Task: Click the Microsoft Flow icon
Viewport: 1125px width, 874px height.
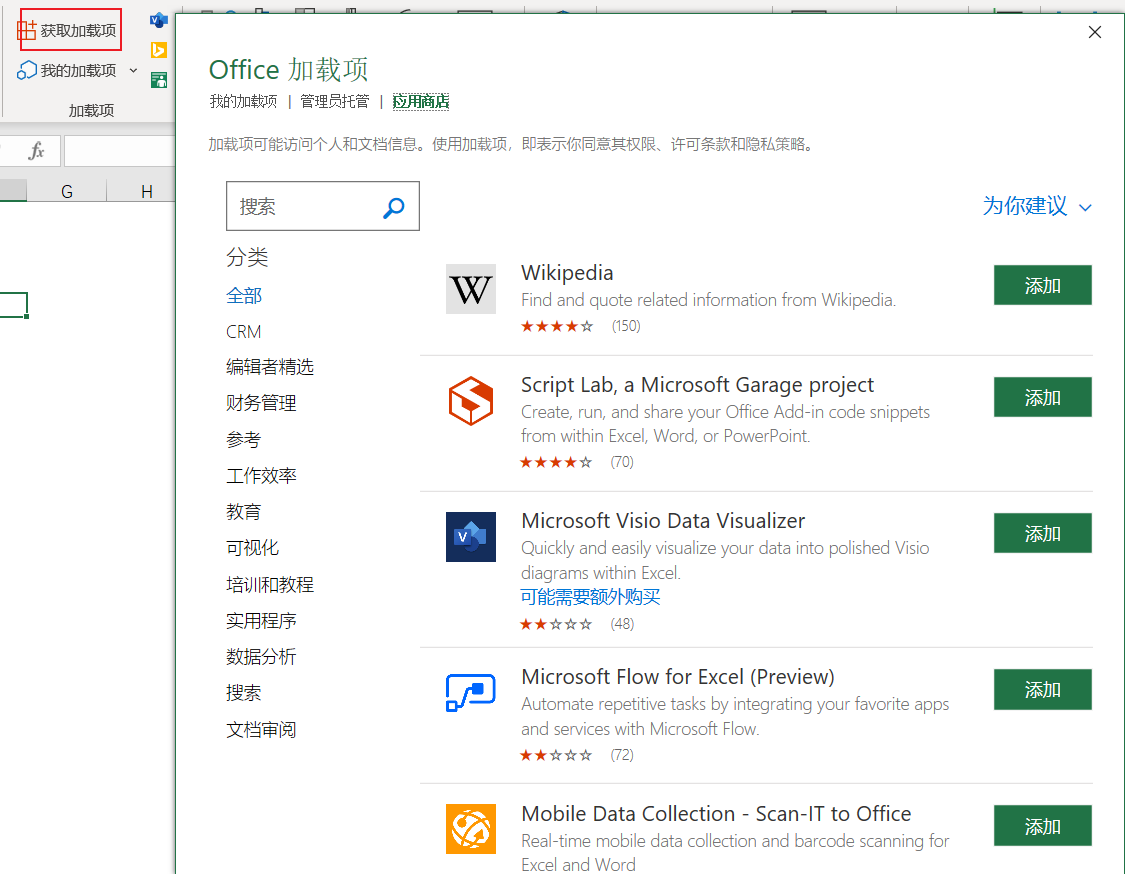Action: point(471,692)
